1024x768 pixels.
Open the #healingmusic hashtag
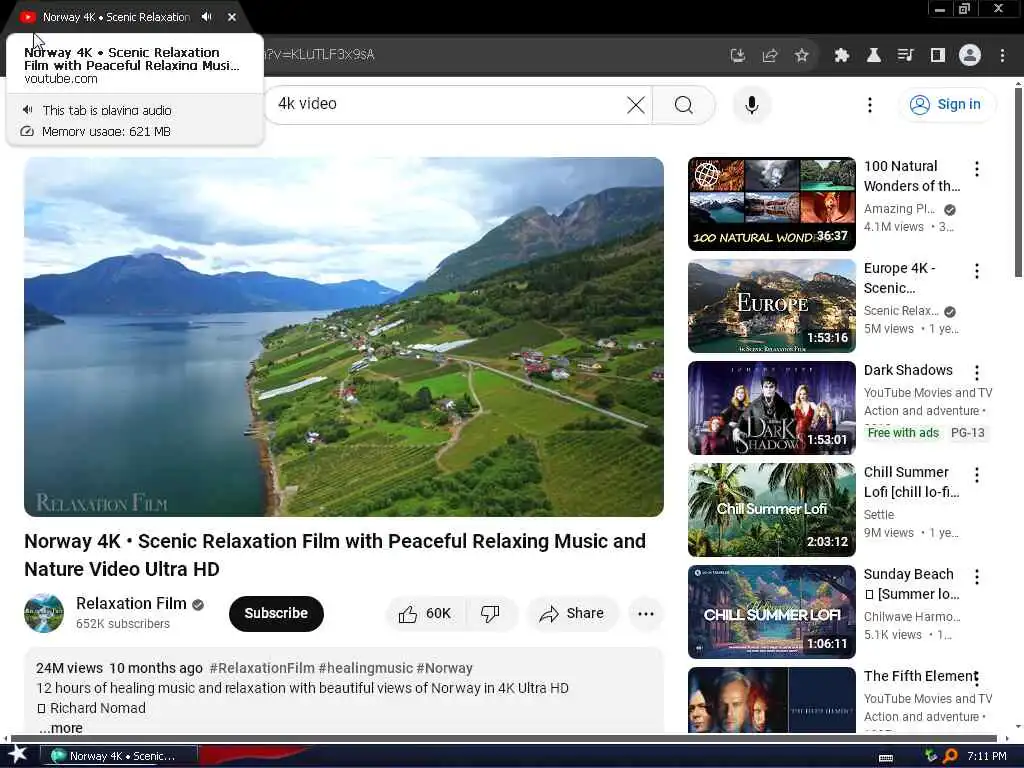pos(366,668)
